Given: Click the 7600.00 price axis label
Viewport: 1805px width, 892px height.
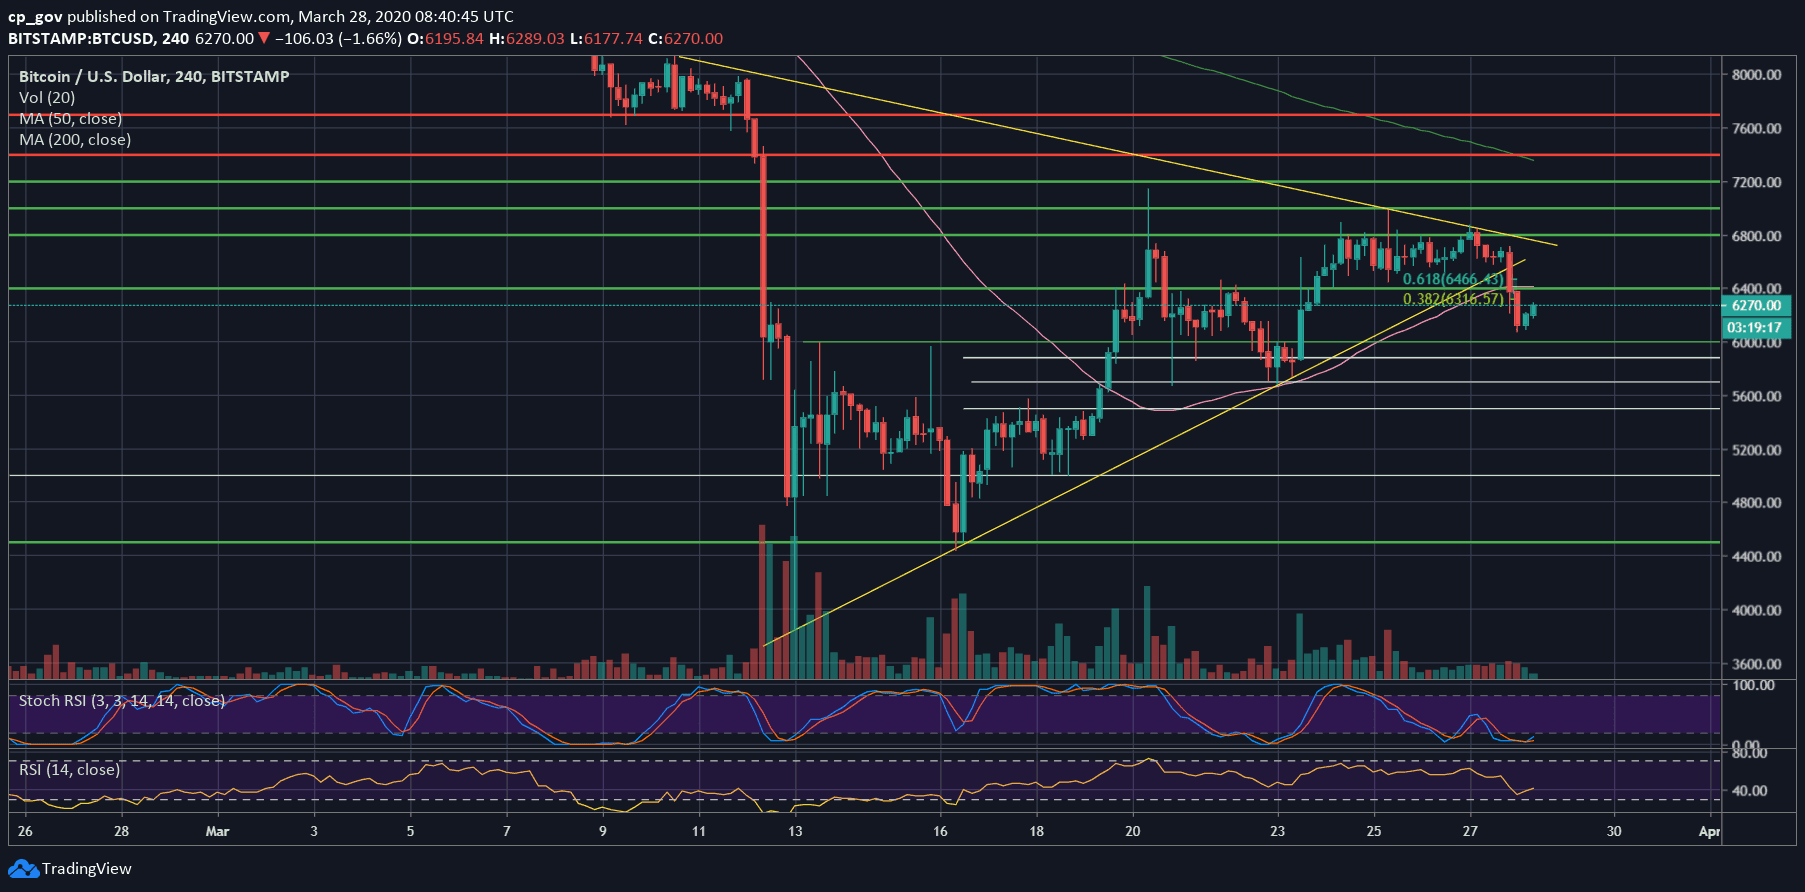Looking at the screenshot, I should tap(1756, 128).
